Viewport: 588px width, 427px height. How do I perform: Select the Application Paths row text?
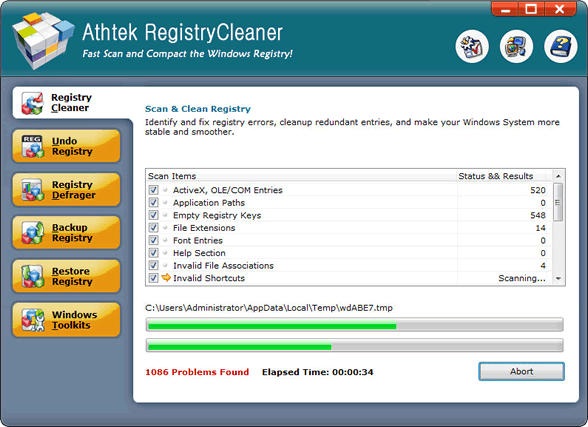(x=209, y=203)
